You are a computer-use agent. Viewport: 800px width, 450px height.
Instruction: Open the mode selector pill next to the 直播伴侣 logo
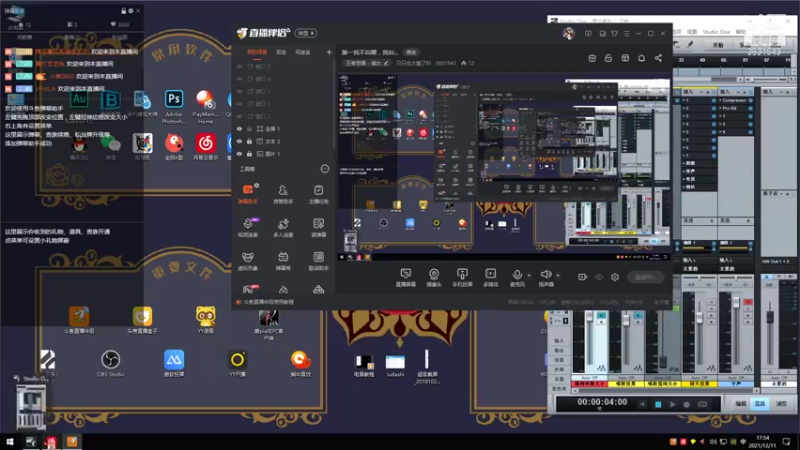click(x=306, y=33)
